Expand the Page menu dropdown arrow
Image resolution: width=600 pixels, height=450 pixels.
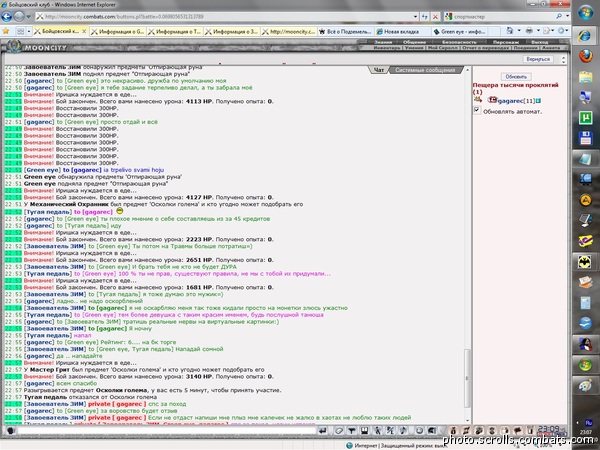[x=553, y=31]
